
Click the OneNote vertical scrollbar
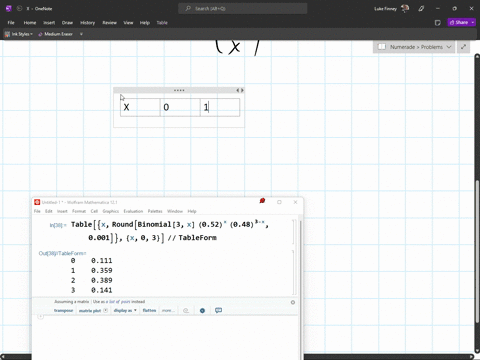pyautogui.click(x=477, y=252)
